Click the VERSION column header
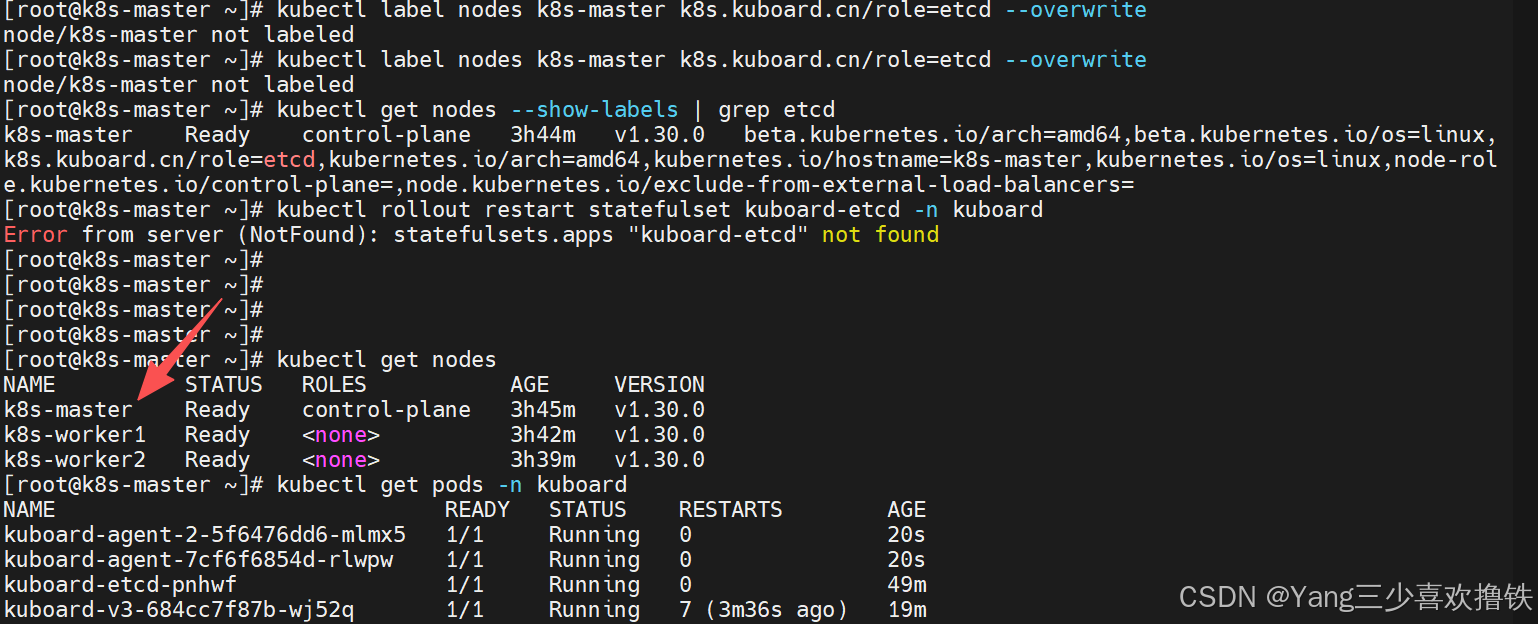1538x624 pixels. [x=660, y=385]
